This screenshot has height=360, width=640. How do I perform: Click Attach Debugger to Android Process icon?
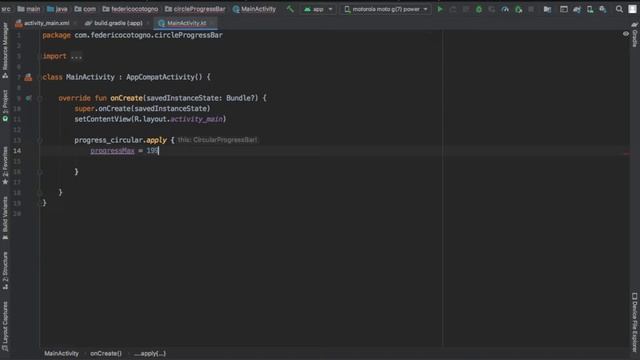click(518, 9)
